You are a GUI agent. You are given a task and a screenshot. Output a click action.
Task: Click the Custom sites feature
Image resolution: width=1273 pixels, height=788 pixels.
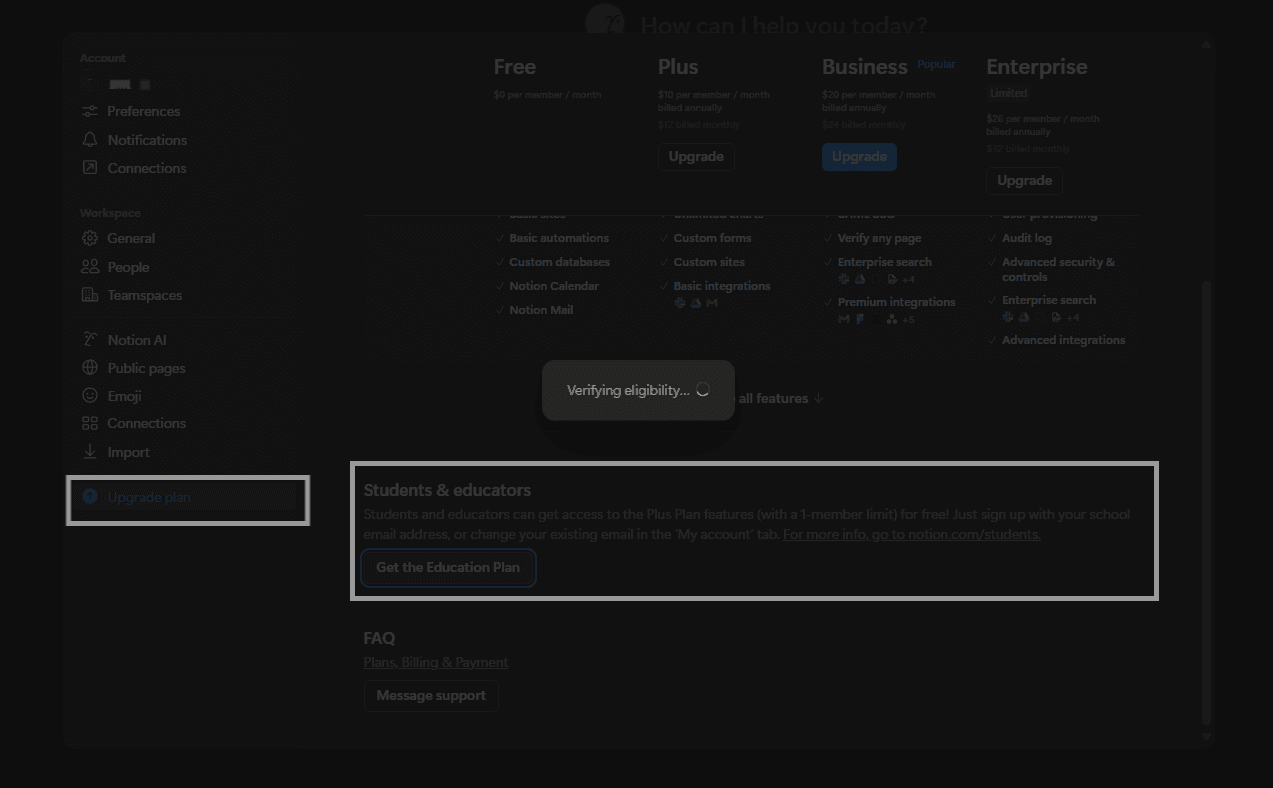click(x=709, y=262)
